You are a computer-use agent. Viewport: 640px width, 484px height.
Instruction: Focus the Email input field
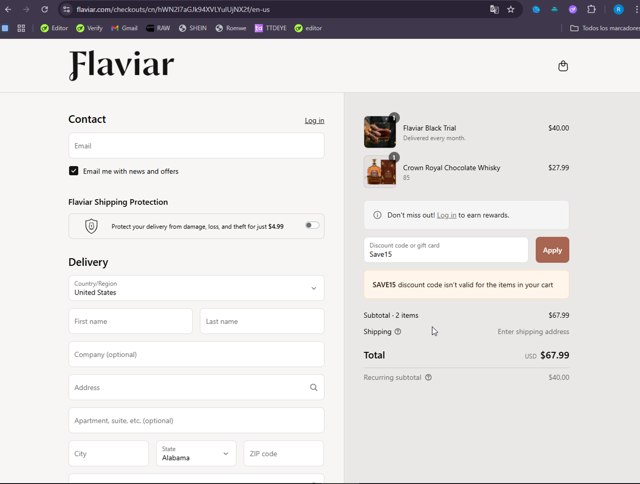coord(196,146)
